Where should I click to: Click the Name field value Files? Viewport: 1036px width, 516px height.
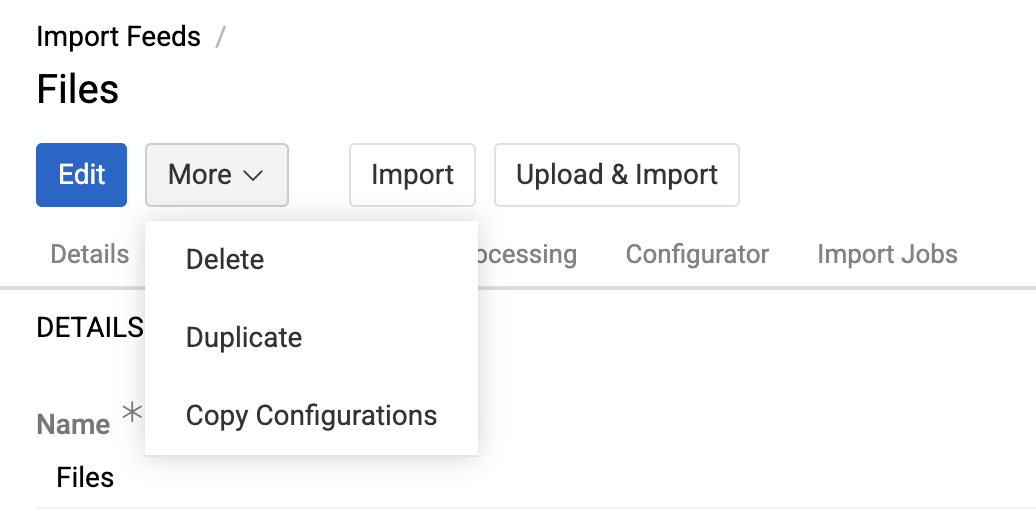[85, 477]
